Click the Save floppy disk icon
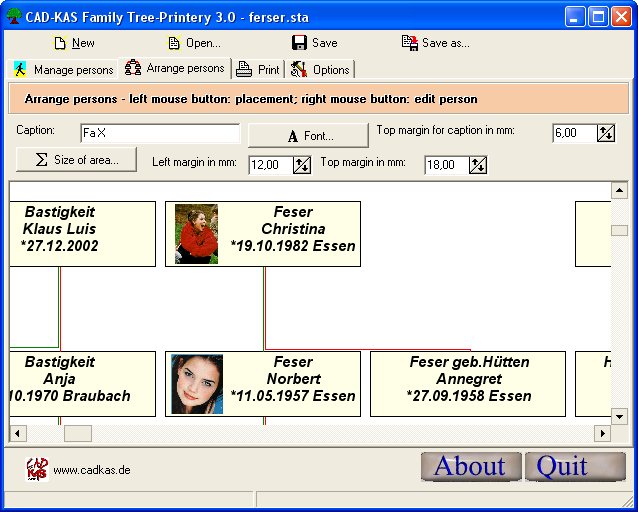638x512 pixels. pyautogui.click(x=299, y=43)
